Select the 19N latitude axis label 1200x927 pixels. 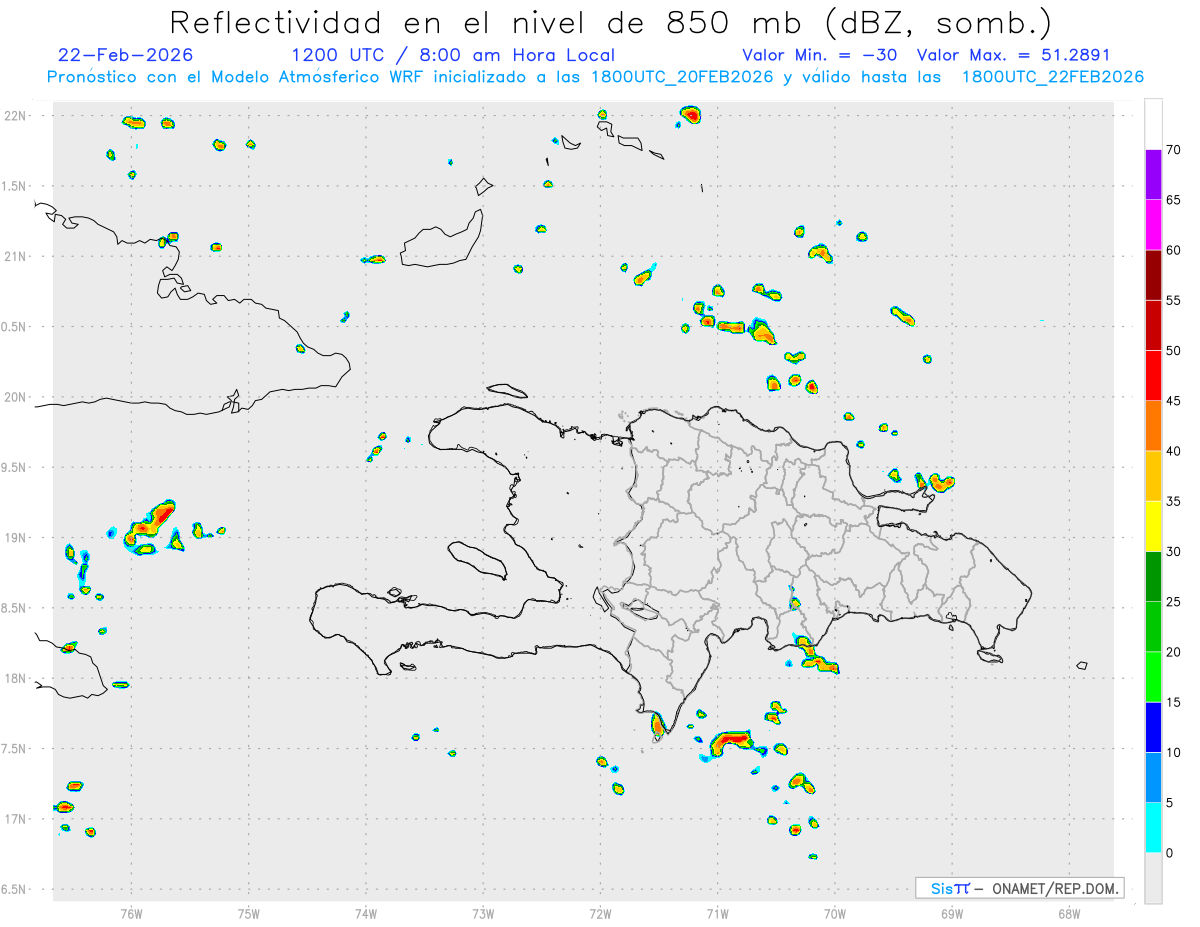point(15,538)
